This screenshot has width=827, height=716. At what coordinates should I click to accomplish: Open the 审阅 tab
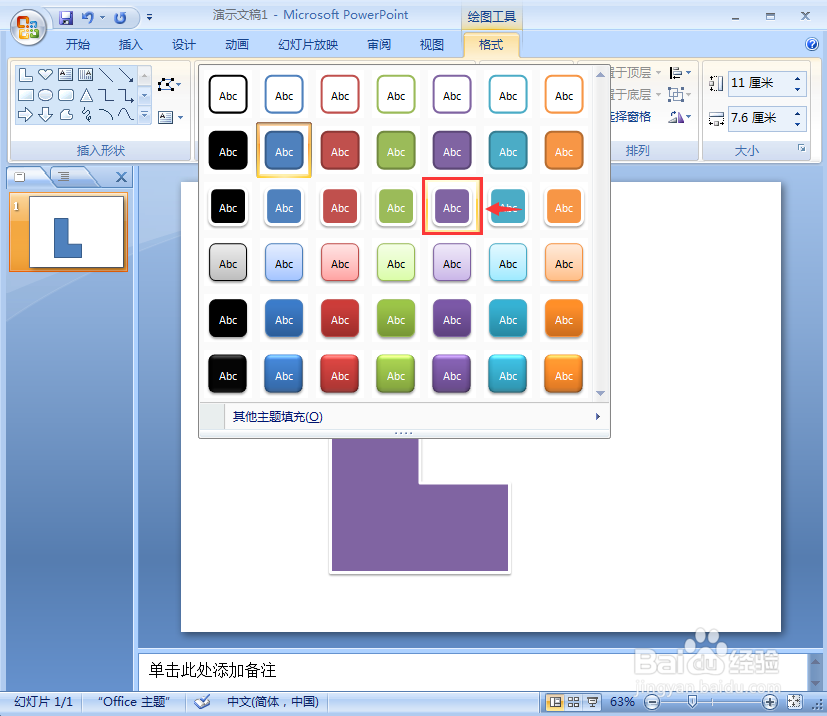[379, 45]
